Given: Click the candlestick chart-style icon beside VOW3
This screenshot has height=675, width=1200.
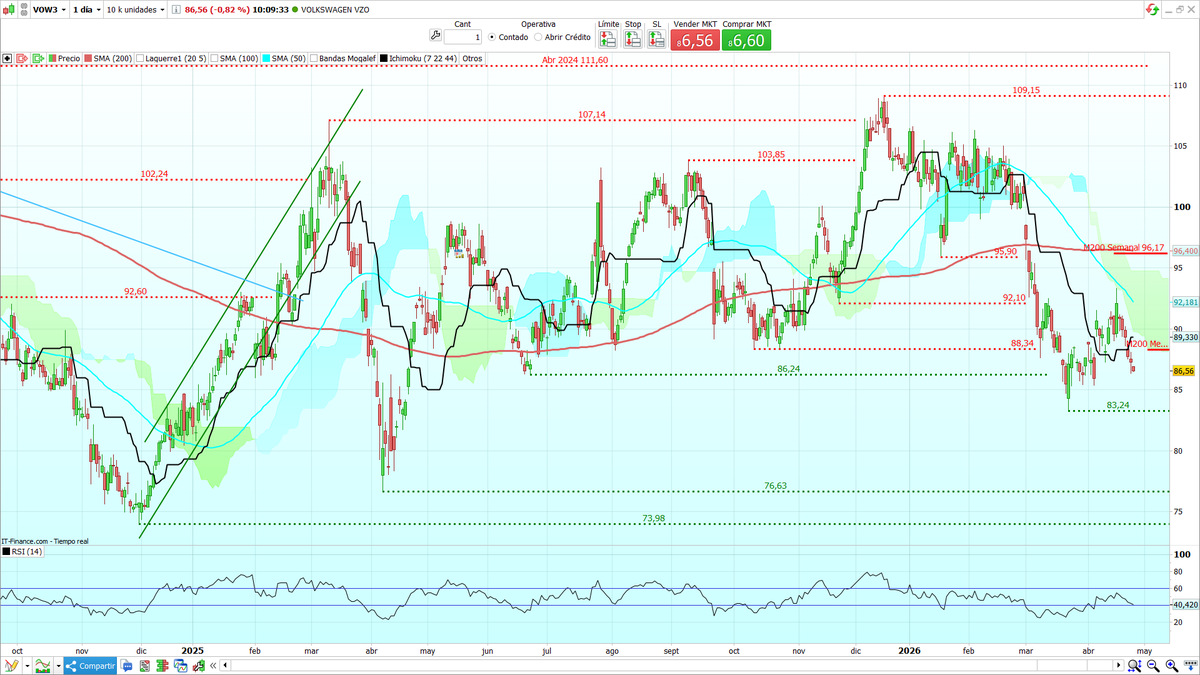Looking at the screenshot, I should (x=10, y=9).
